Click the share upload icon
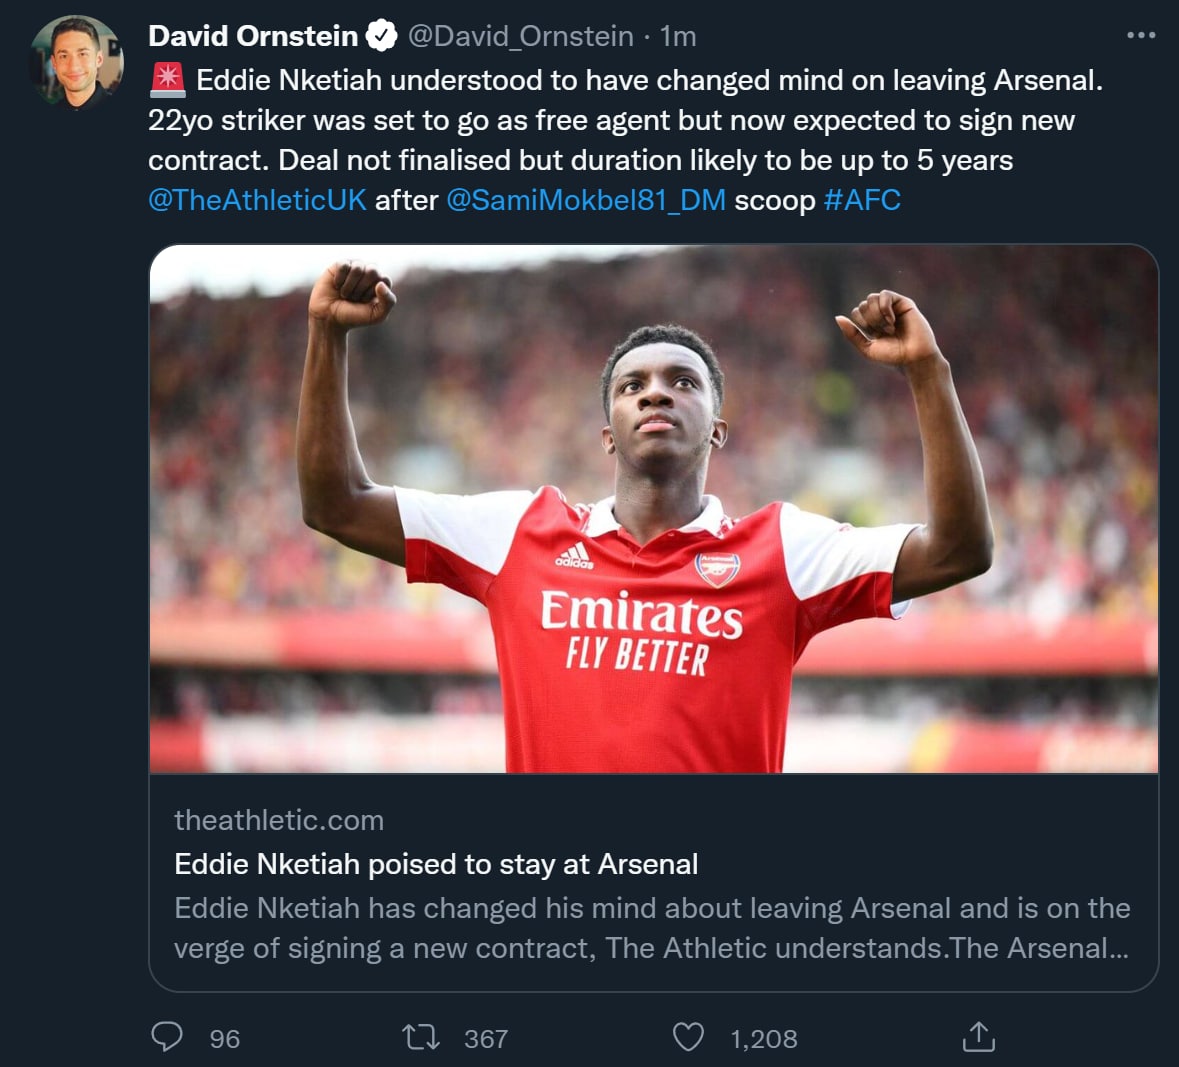The image size is (1179, 1067). point(978,1037)
